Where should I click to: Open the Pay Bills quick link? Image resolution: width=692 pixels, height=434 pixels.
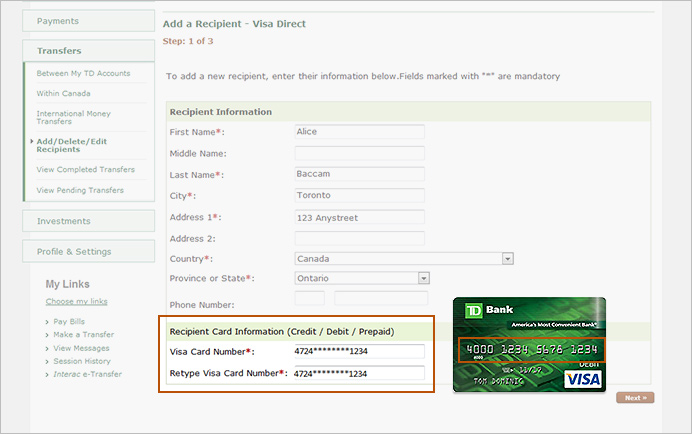click(x=69, y=321)
